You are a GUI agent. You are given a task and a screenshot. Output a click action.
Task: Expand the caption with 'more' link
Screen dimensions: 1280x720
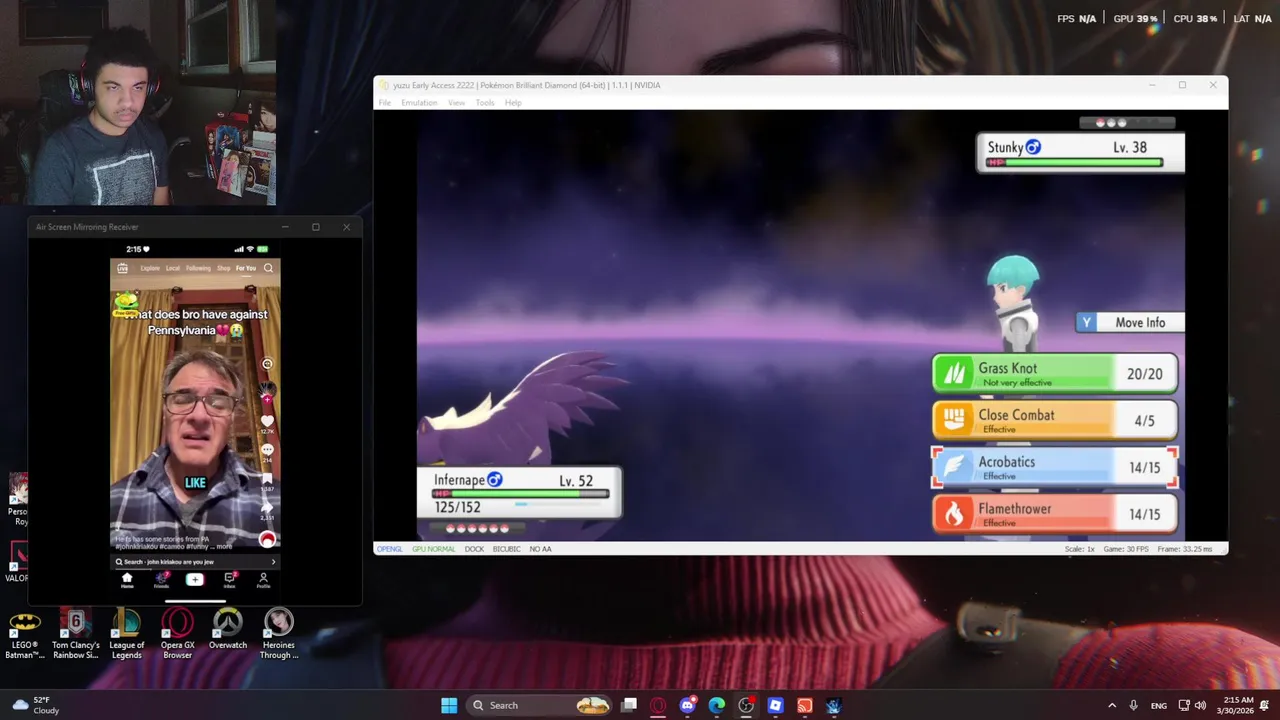(x=223, y=547)
